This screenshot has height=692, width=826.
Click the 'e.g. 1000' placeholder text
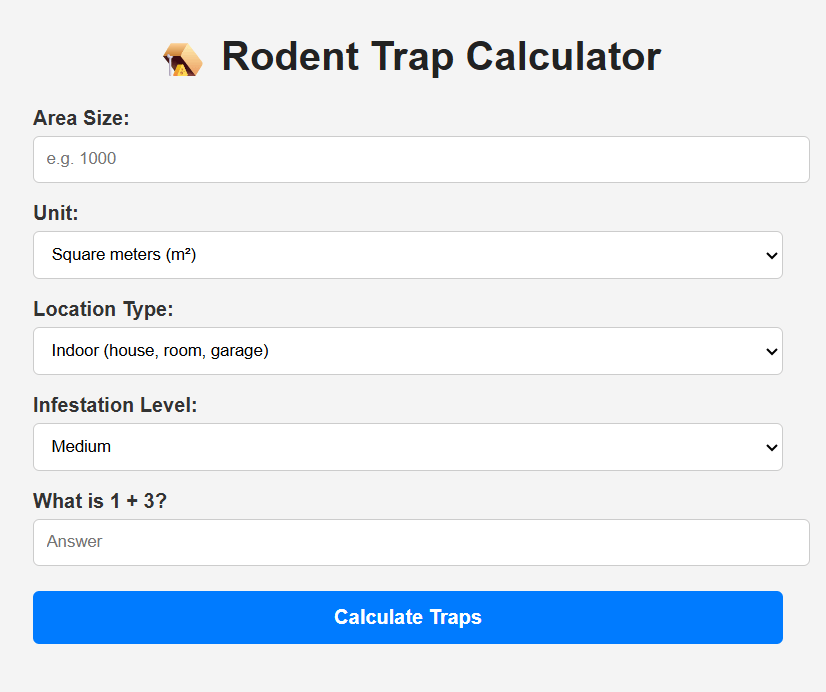click(82, 159)
